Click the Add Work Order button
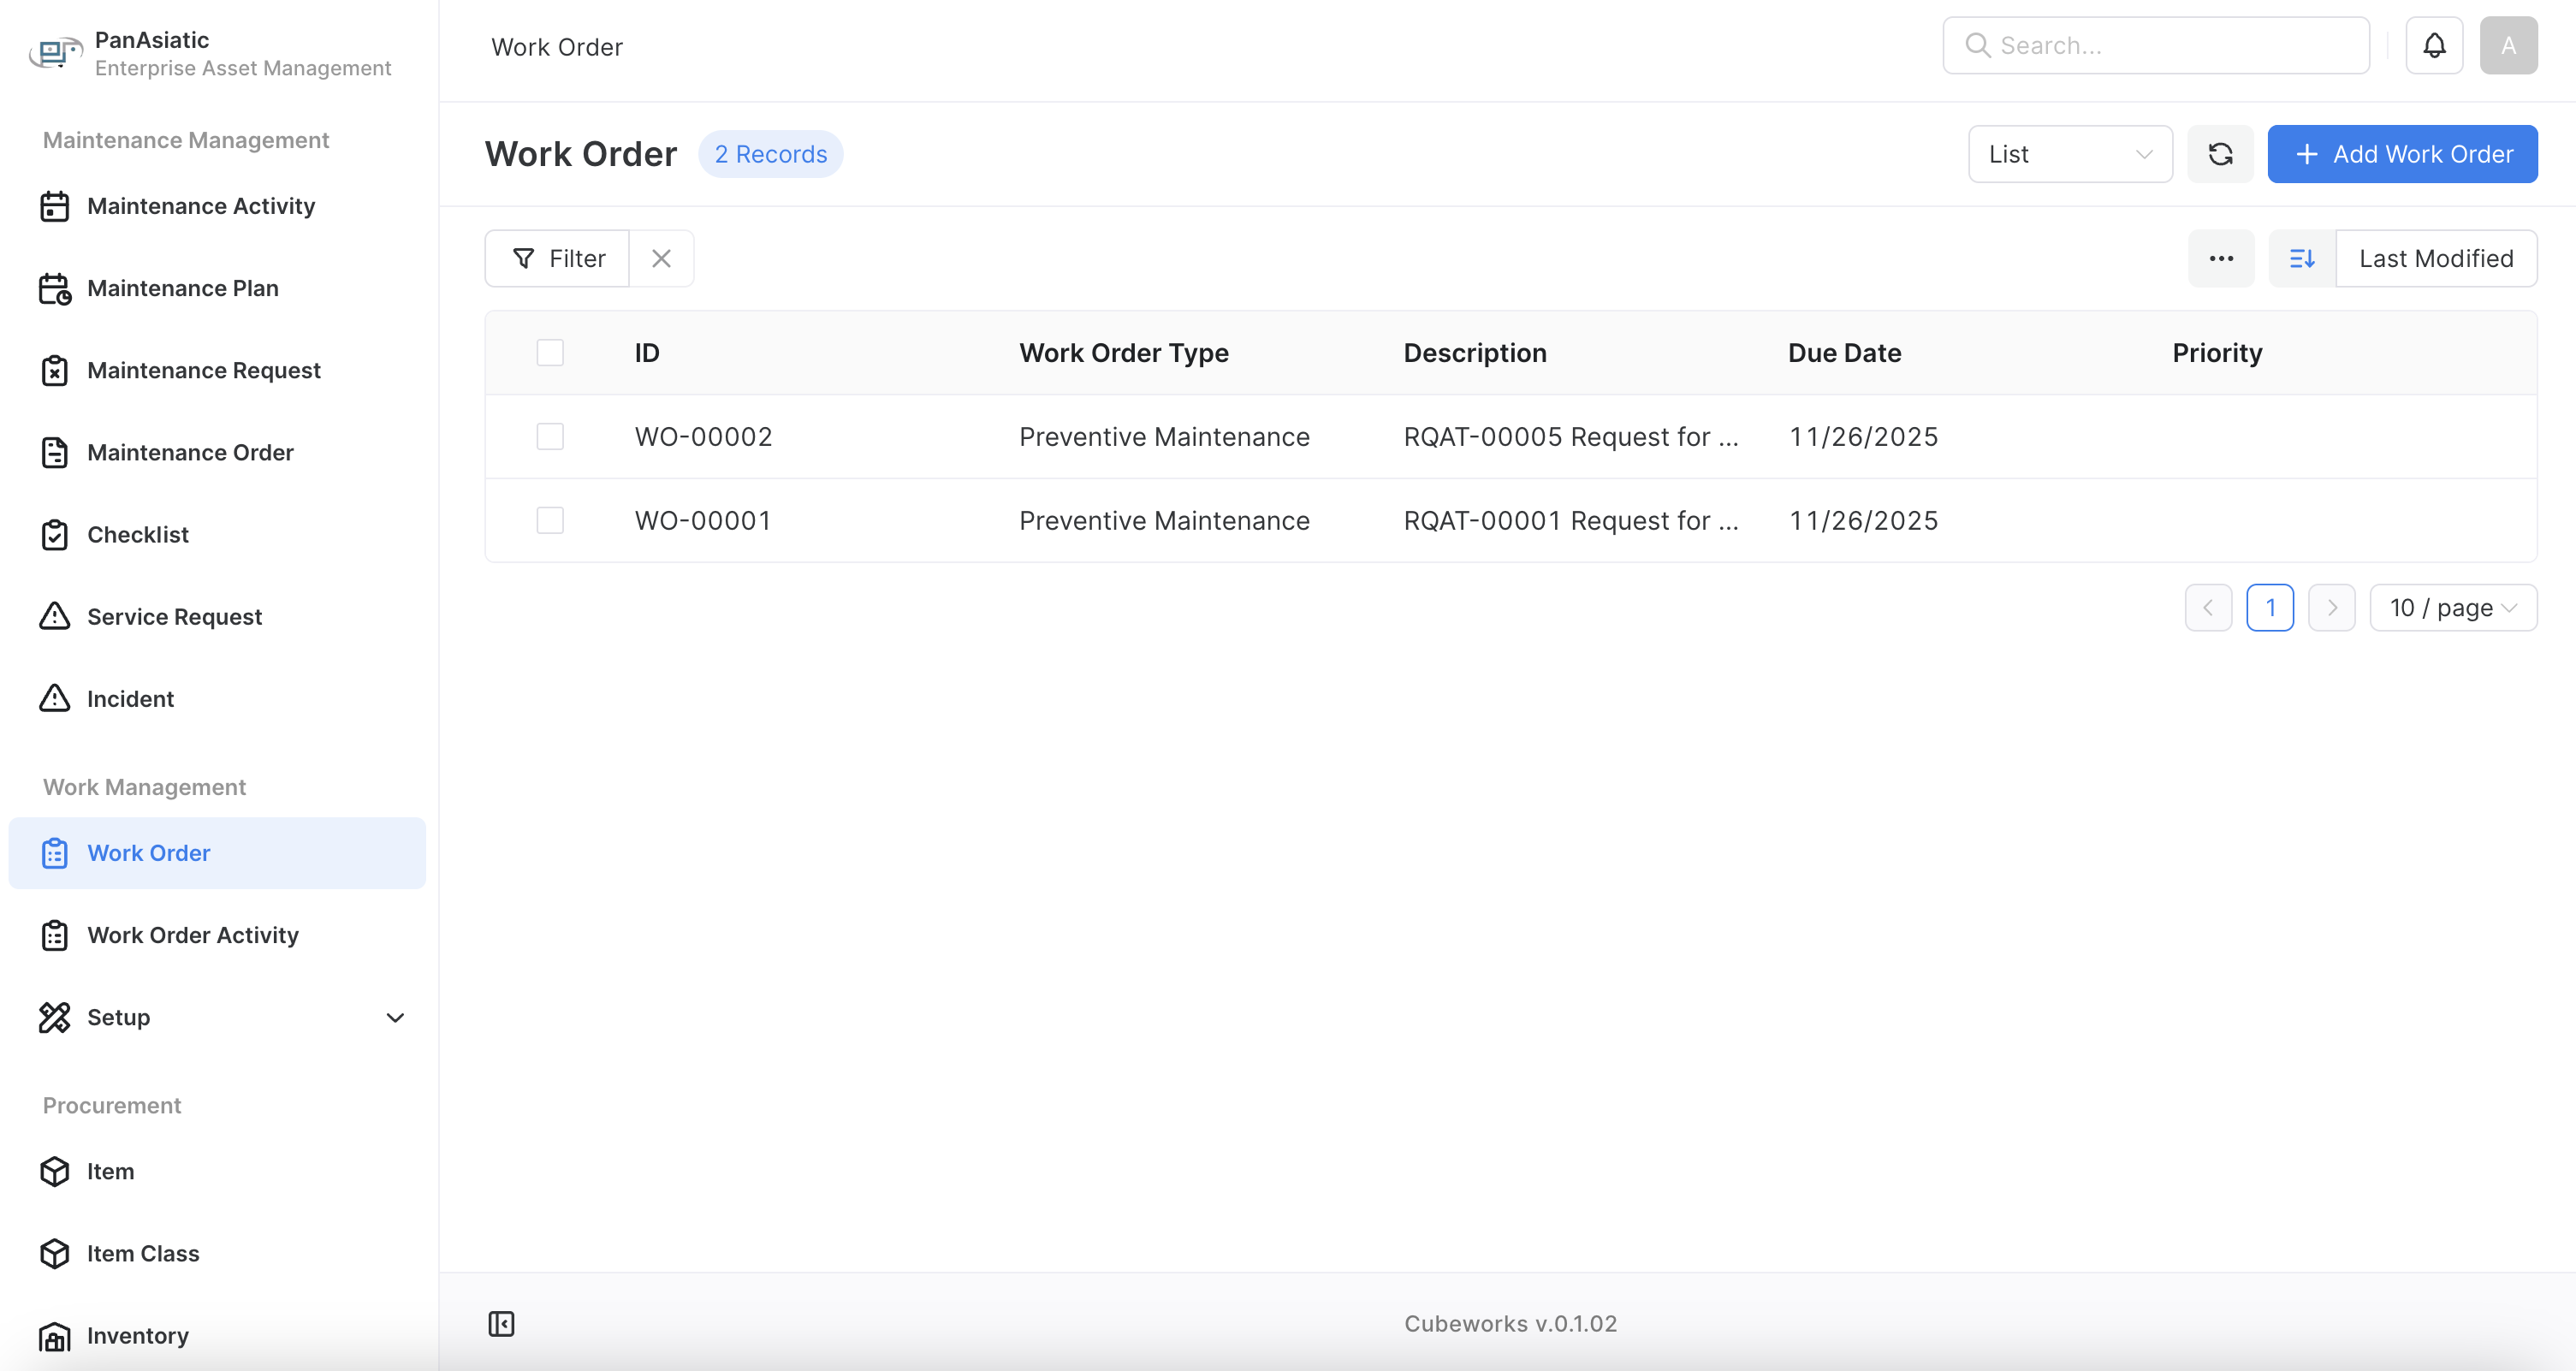 pyautogui.click(x=2402, y=154)
